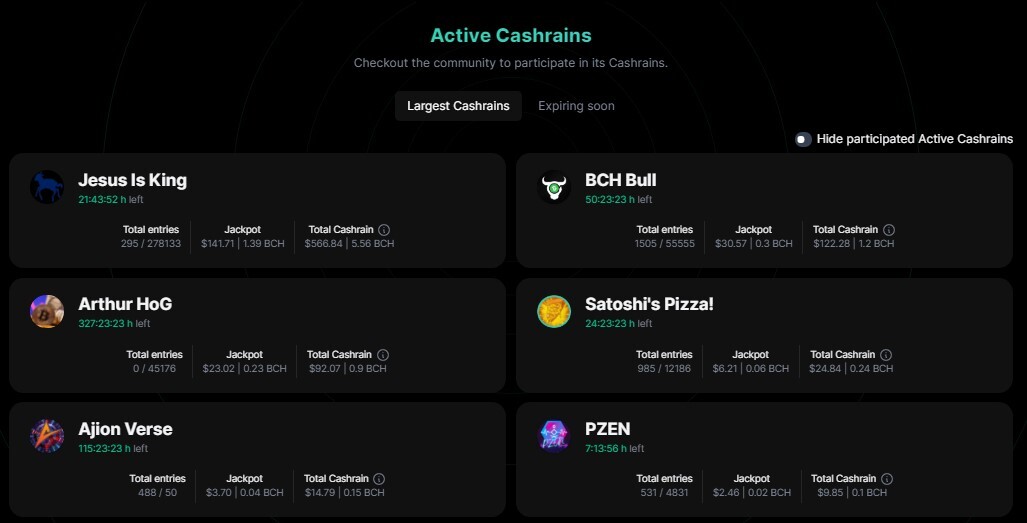Viewport: 1027px width, 523px height.
Task: Switch to the Expiring soon tab
Action: 576,106
